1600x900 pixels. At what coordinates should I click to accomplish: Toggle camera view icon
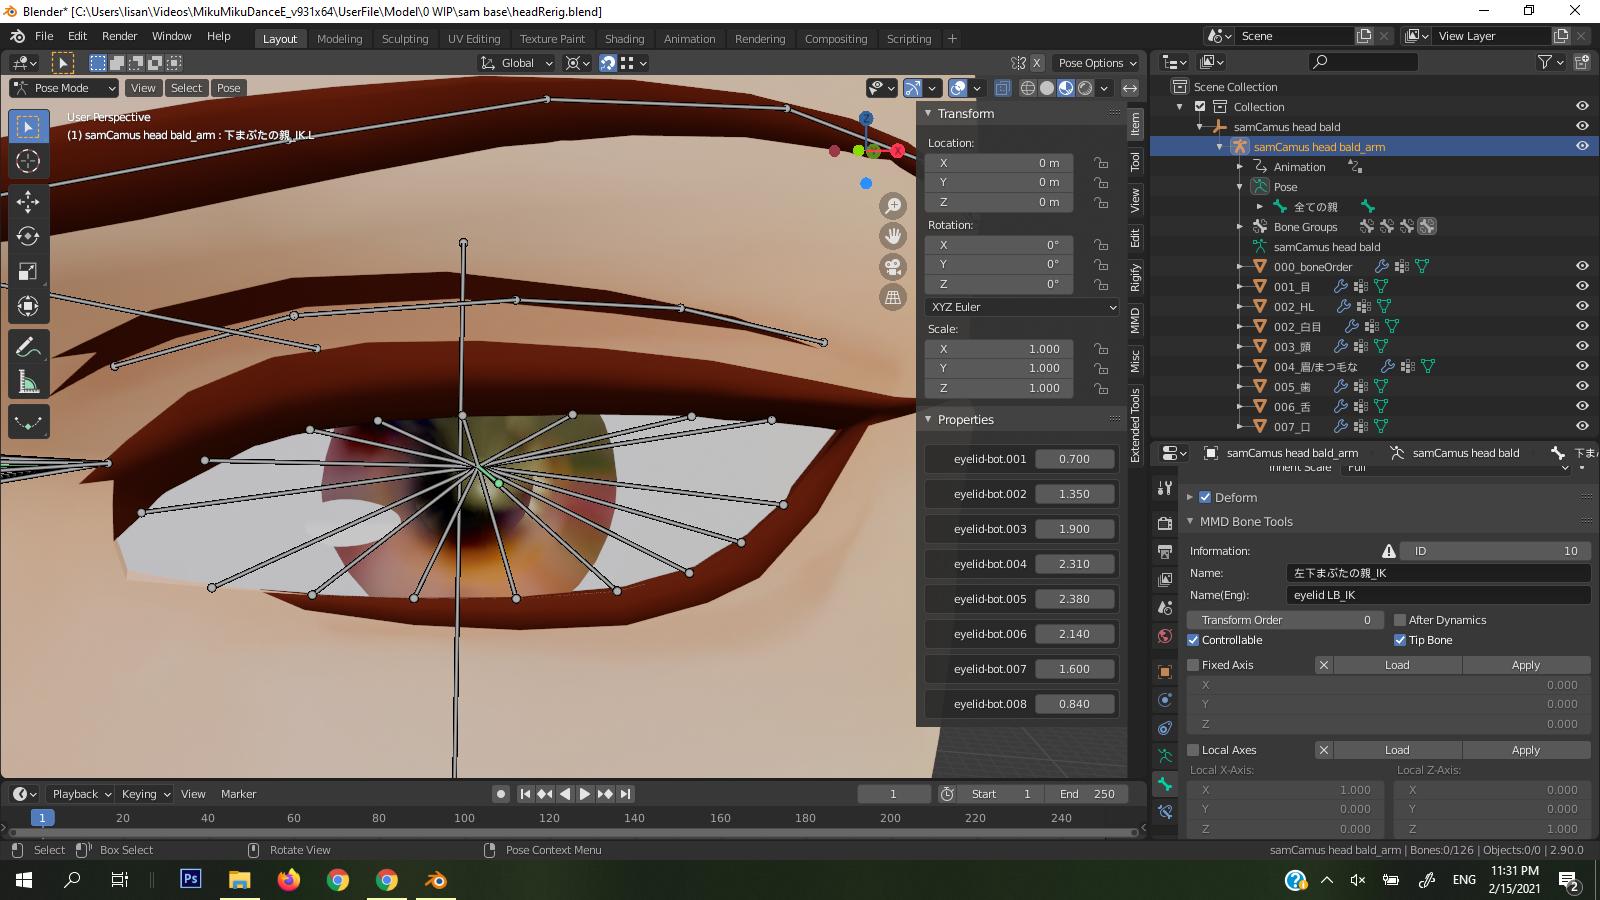pos(893,267)
